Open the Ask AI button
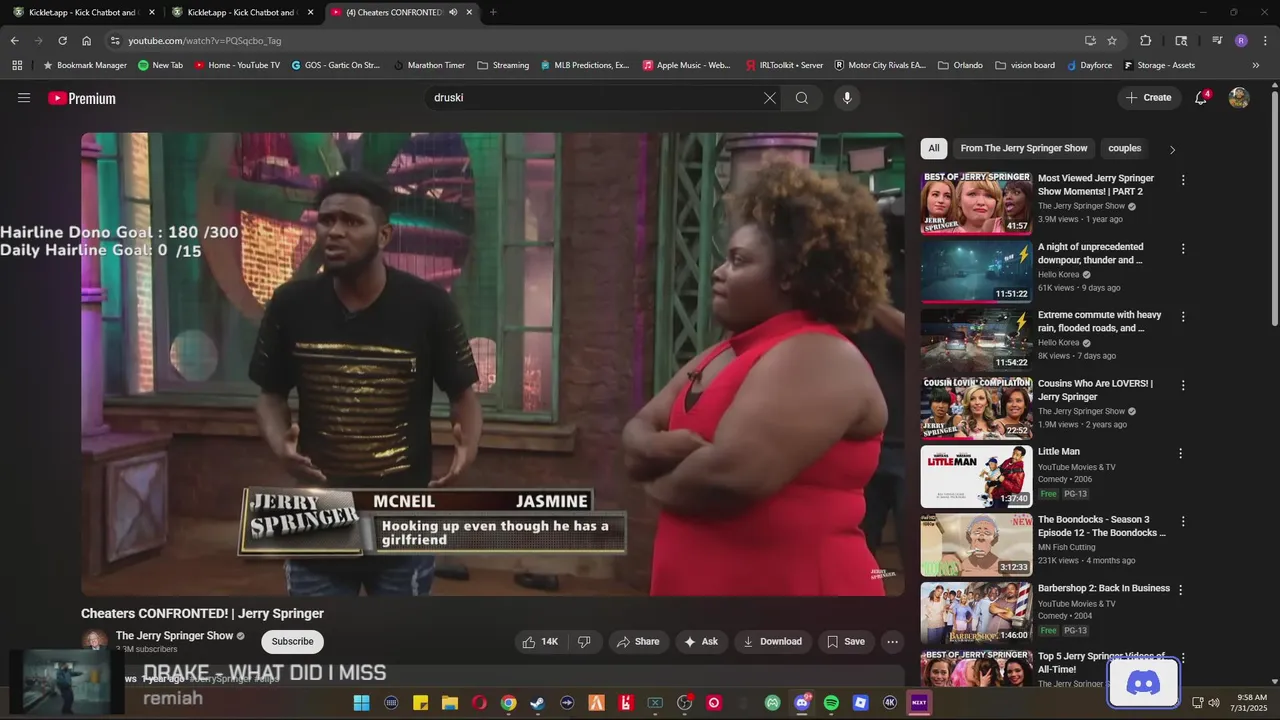Screen dimensions: 1280x720 pyautogui.click(x=700, y=642)
